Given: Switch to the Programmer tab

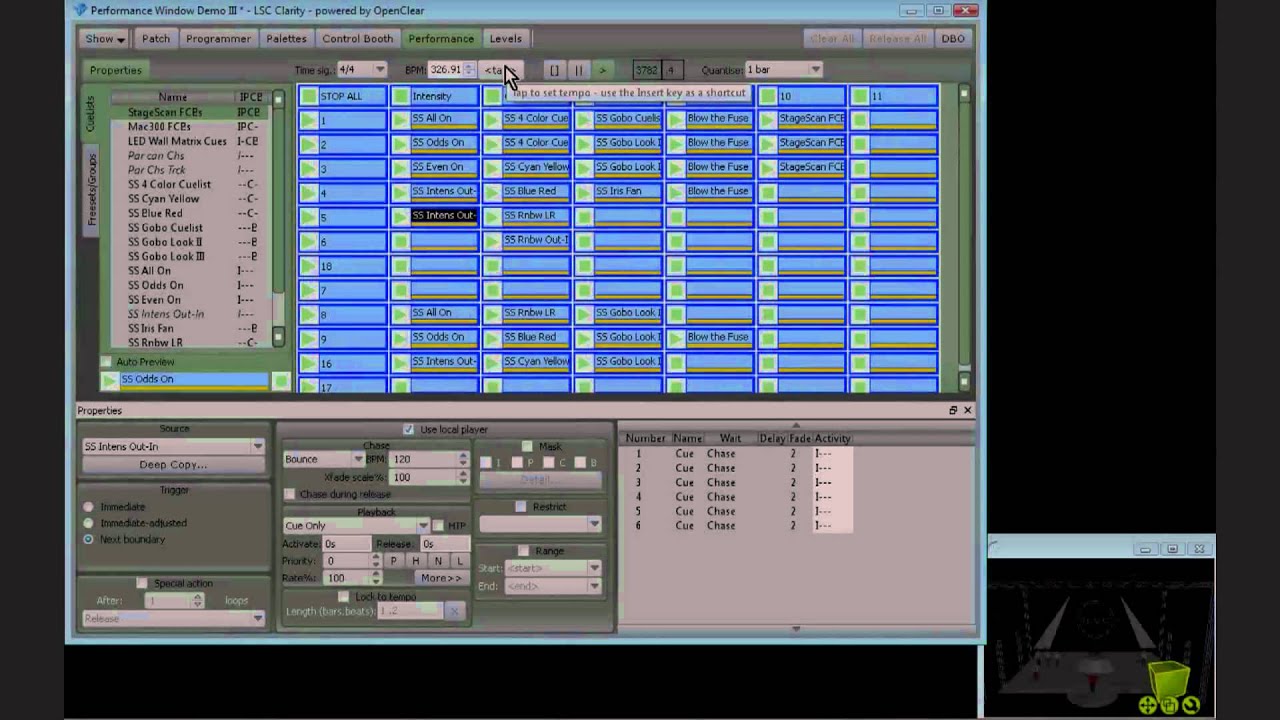Looking at the screenshot, I should point(218,39).
